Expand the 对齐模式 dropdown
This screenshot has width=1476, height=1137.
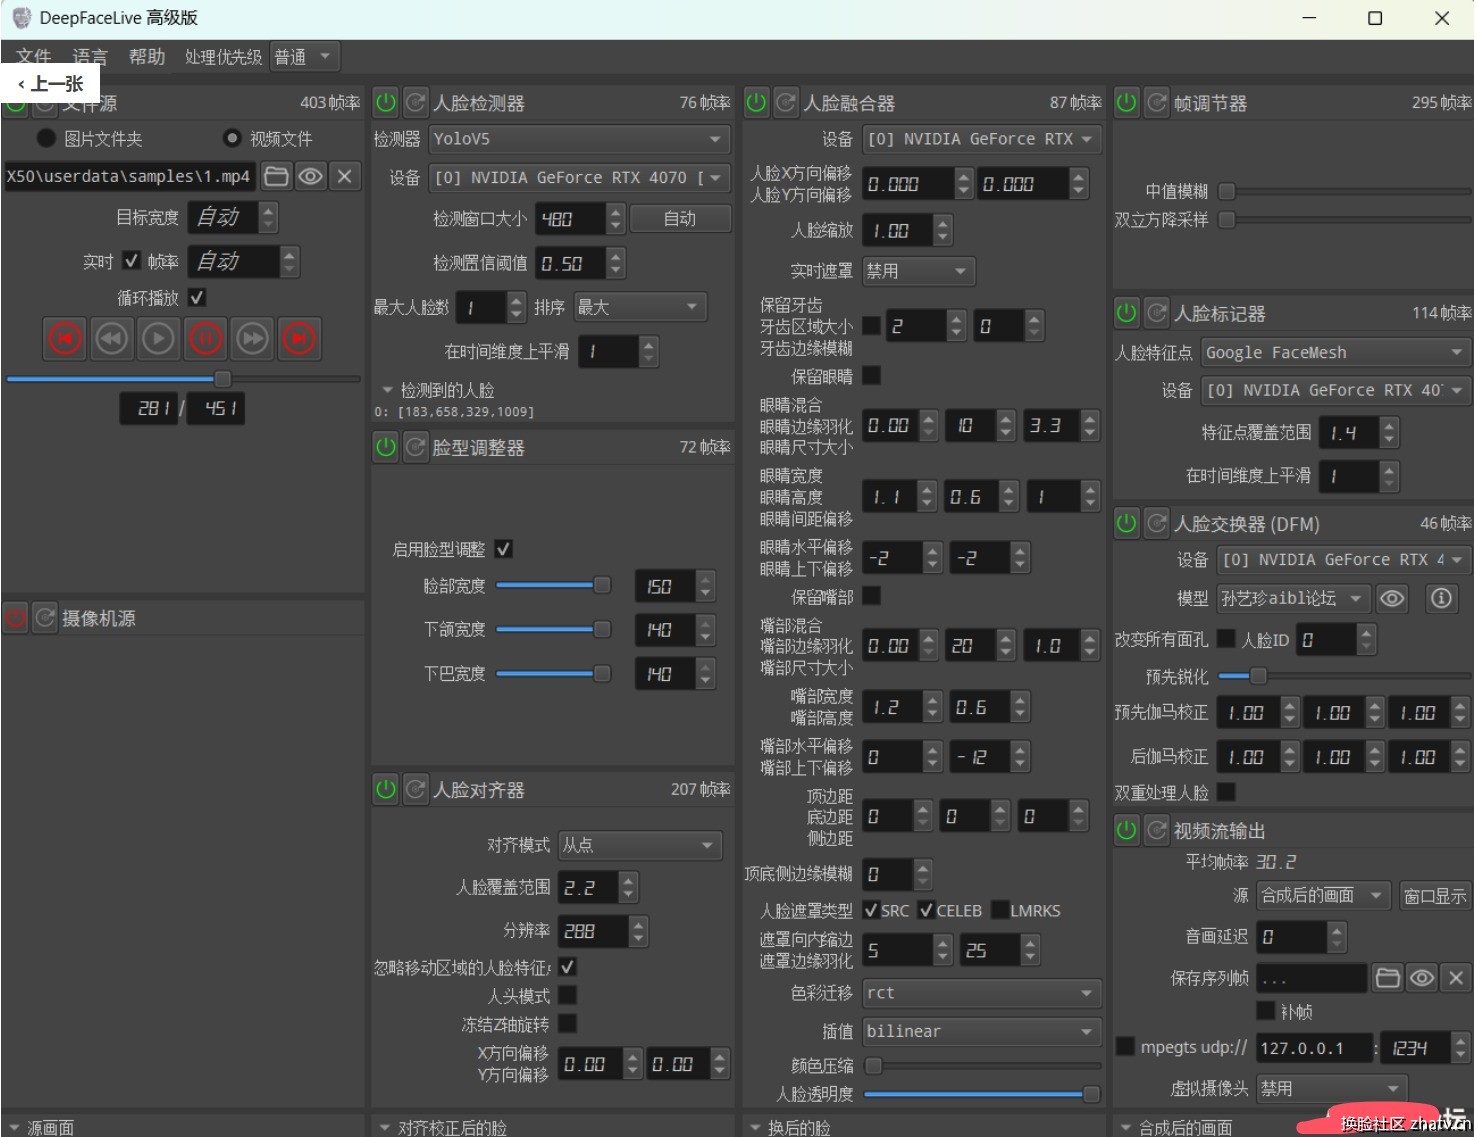(x=638, y=845)
